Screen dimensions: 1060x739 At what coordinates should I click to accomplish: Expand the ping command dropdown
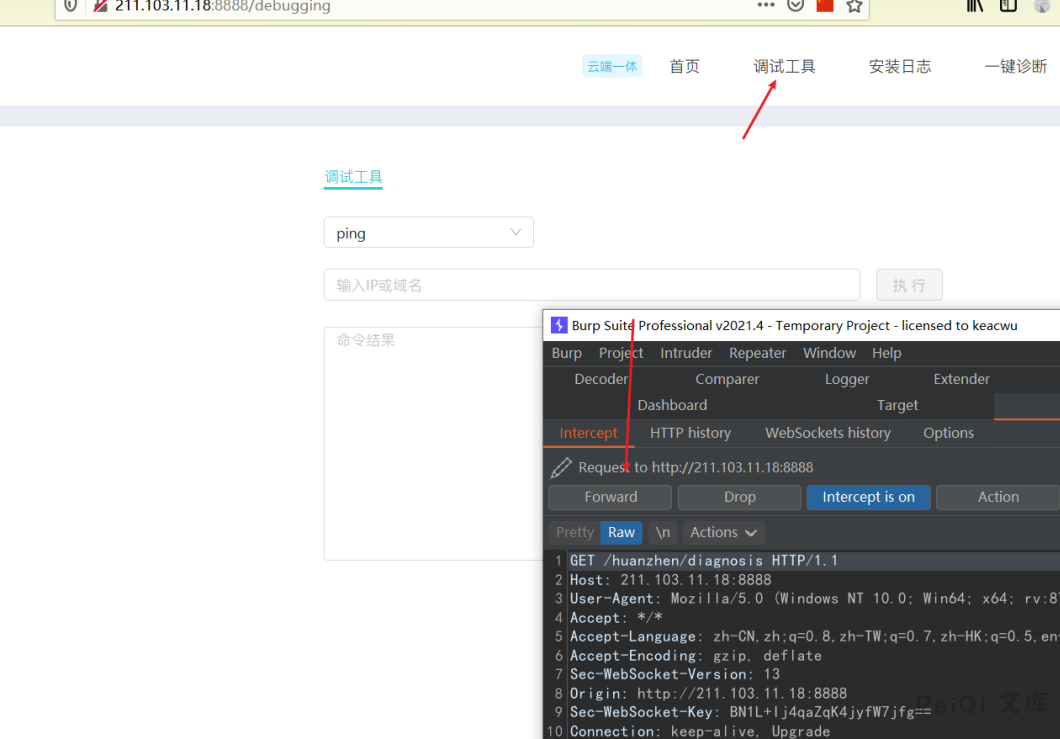[x=428, y=233]
